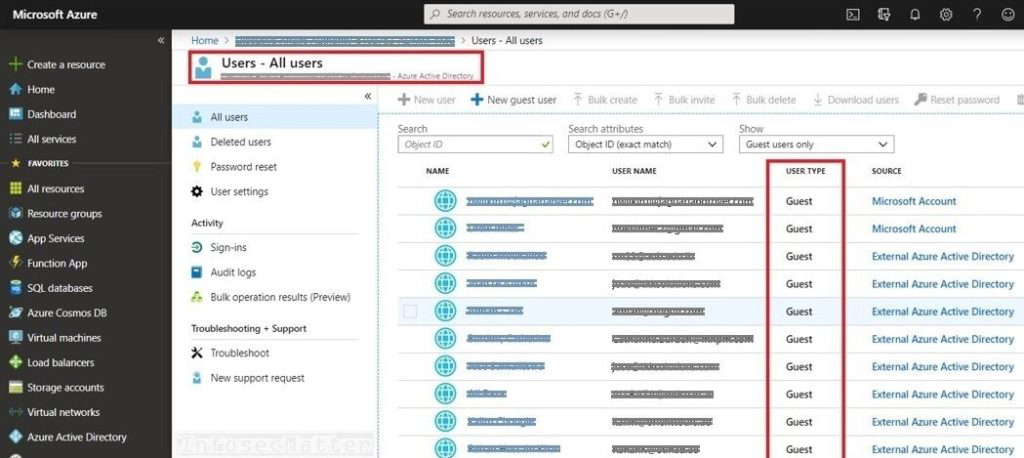
Task: Open the Search attributes dropdown
Action: tap(645, 144)
